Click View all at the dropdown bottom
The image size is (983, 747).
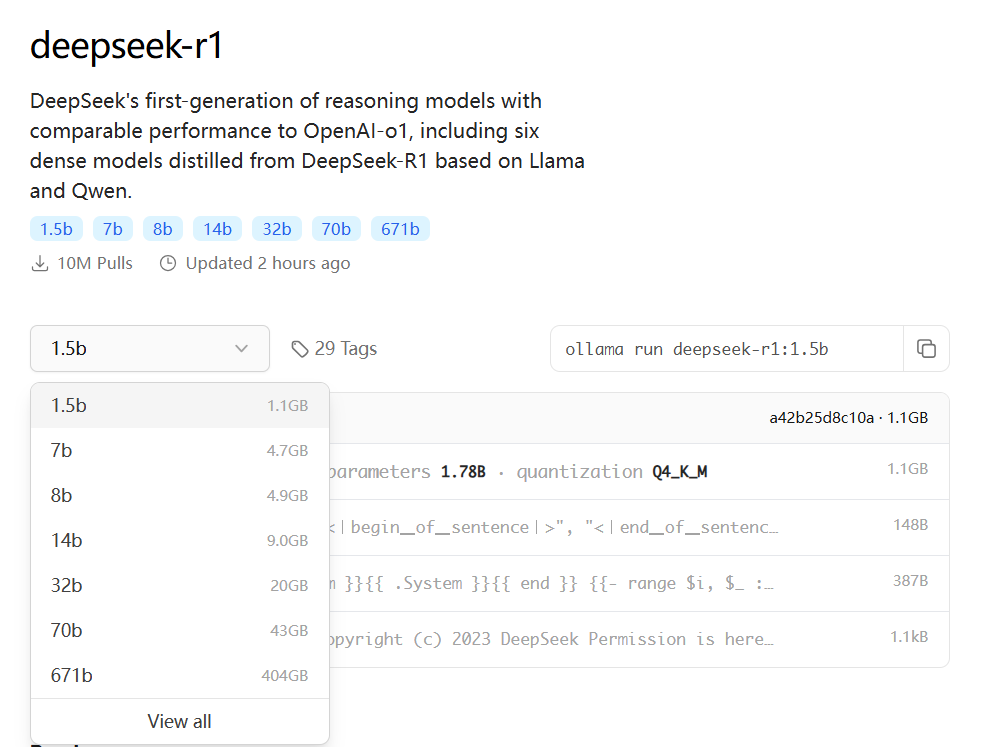point(179,720)
